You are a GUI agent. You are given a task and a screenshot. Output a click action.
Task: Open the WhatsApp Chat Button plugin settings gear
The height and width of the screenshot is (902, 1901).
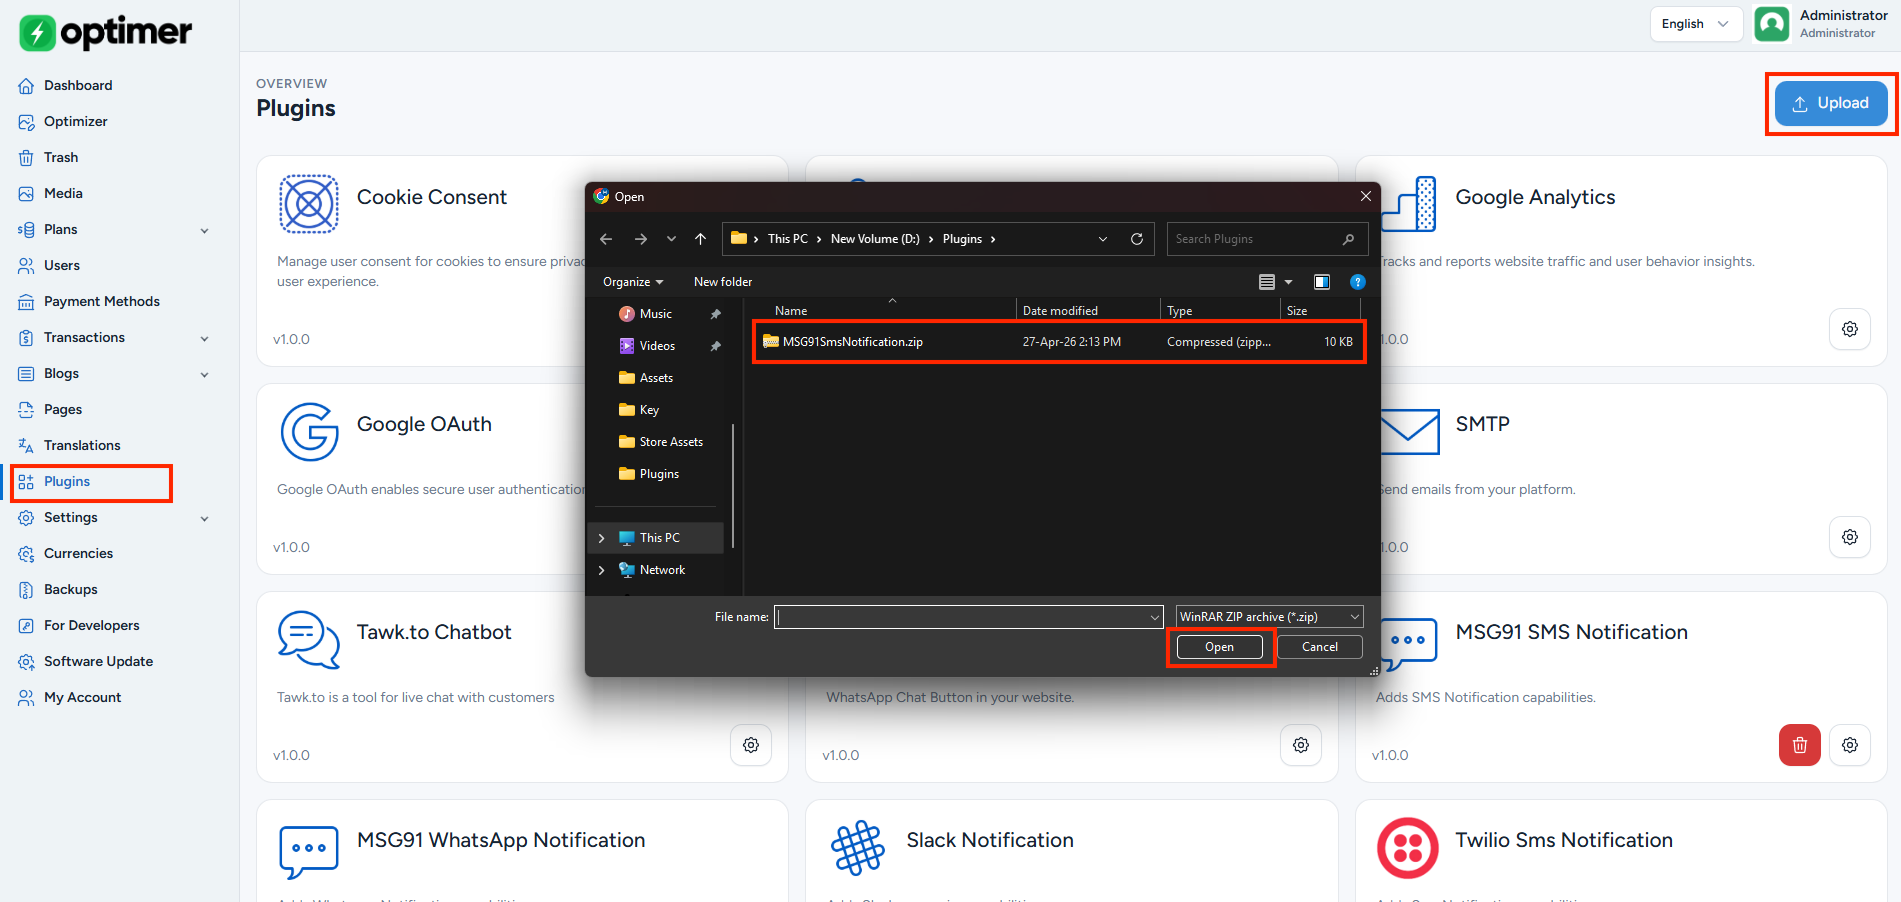click(x=1301, y=745)
